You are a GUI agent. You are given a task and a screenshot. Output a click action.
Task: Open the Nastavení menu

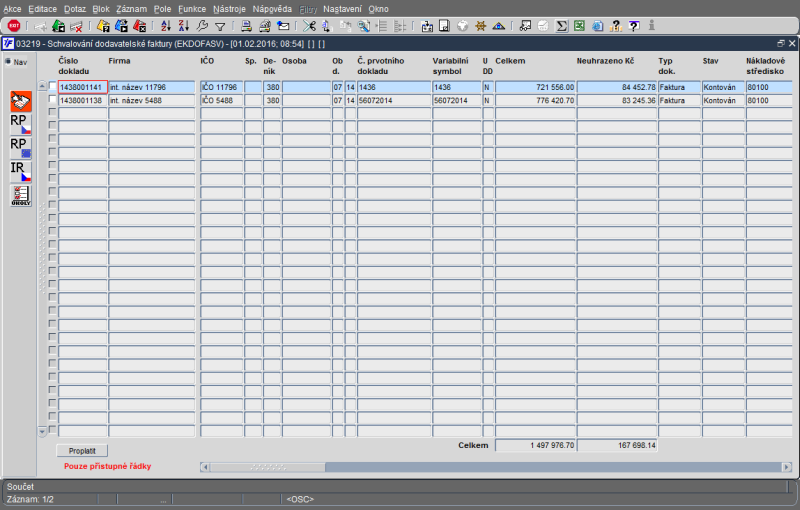[342, 9]
